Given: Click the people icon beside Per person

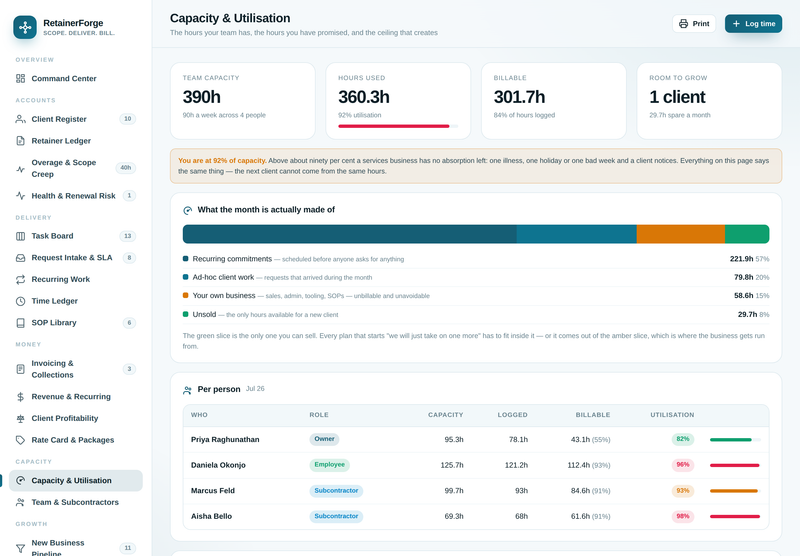Looking at the screenshot, I should (x=187, y=390).
